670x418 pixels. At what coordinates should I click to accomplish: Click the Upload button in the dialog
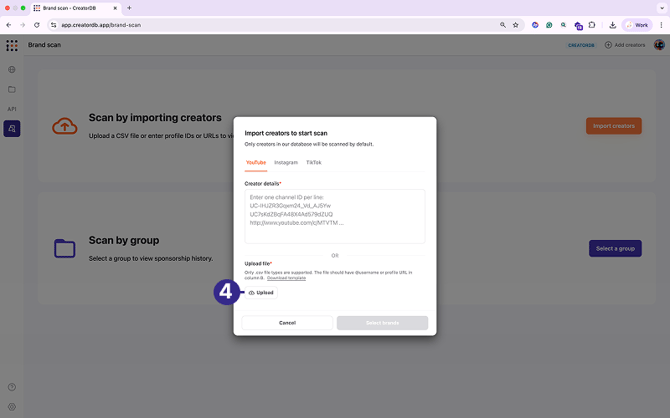pos(261,293)
